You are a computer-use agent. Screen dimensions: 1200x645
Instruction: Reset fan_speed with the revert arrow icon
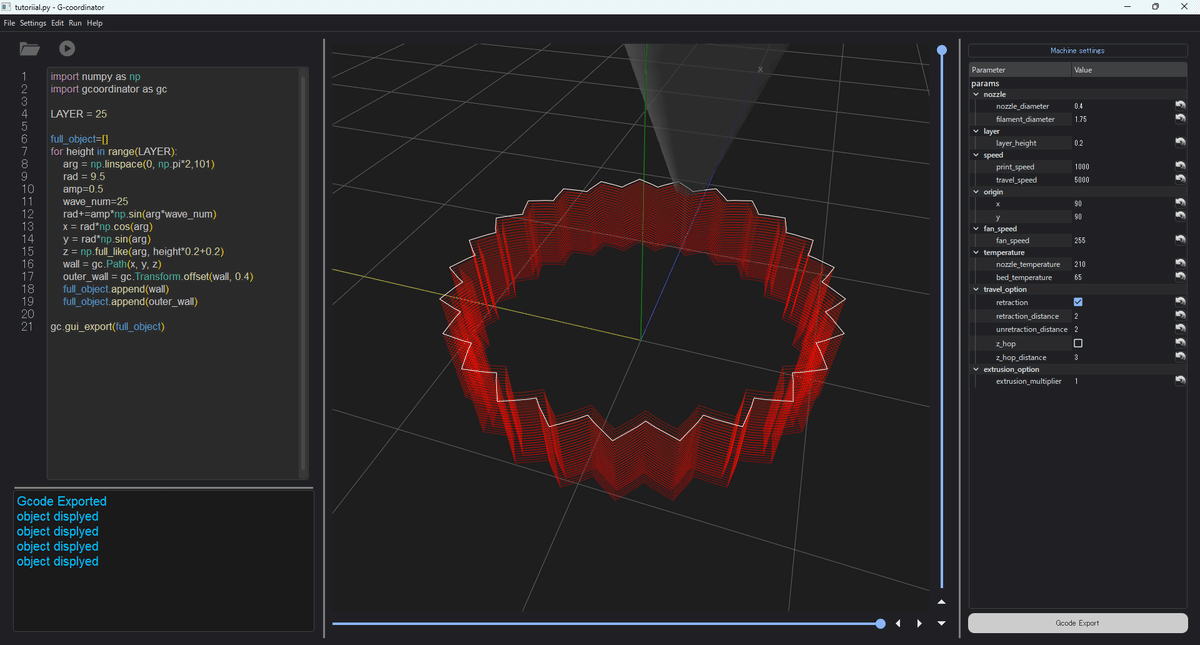pos(1180,240)
